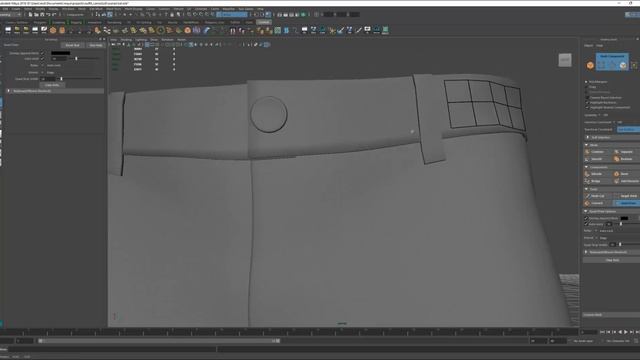The image size is (640, 360).
Task: Click Clear Dots in Modeling Toolkit
Action: click(x=611, y=260)
